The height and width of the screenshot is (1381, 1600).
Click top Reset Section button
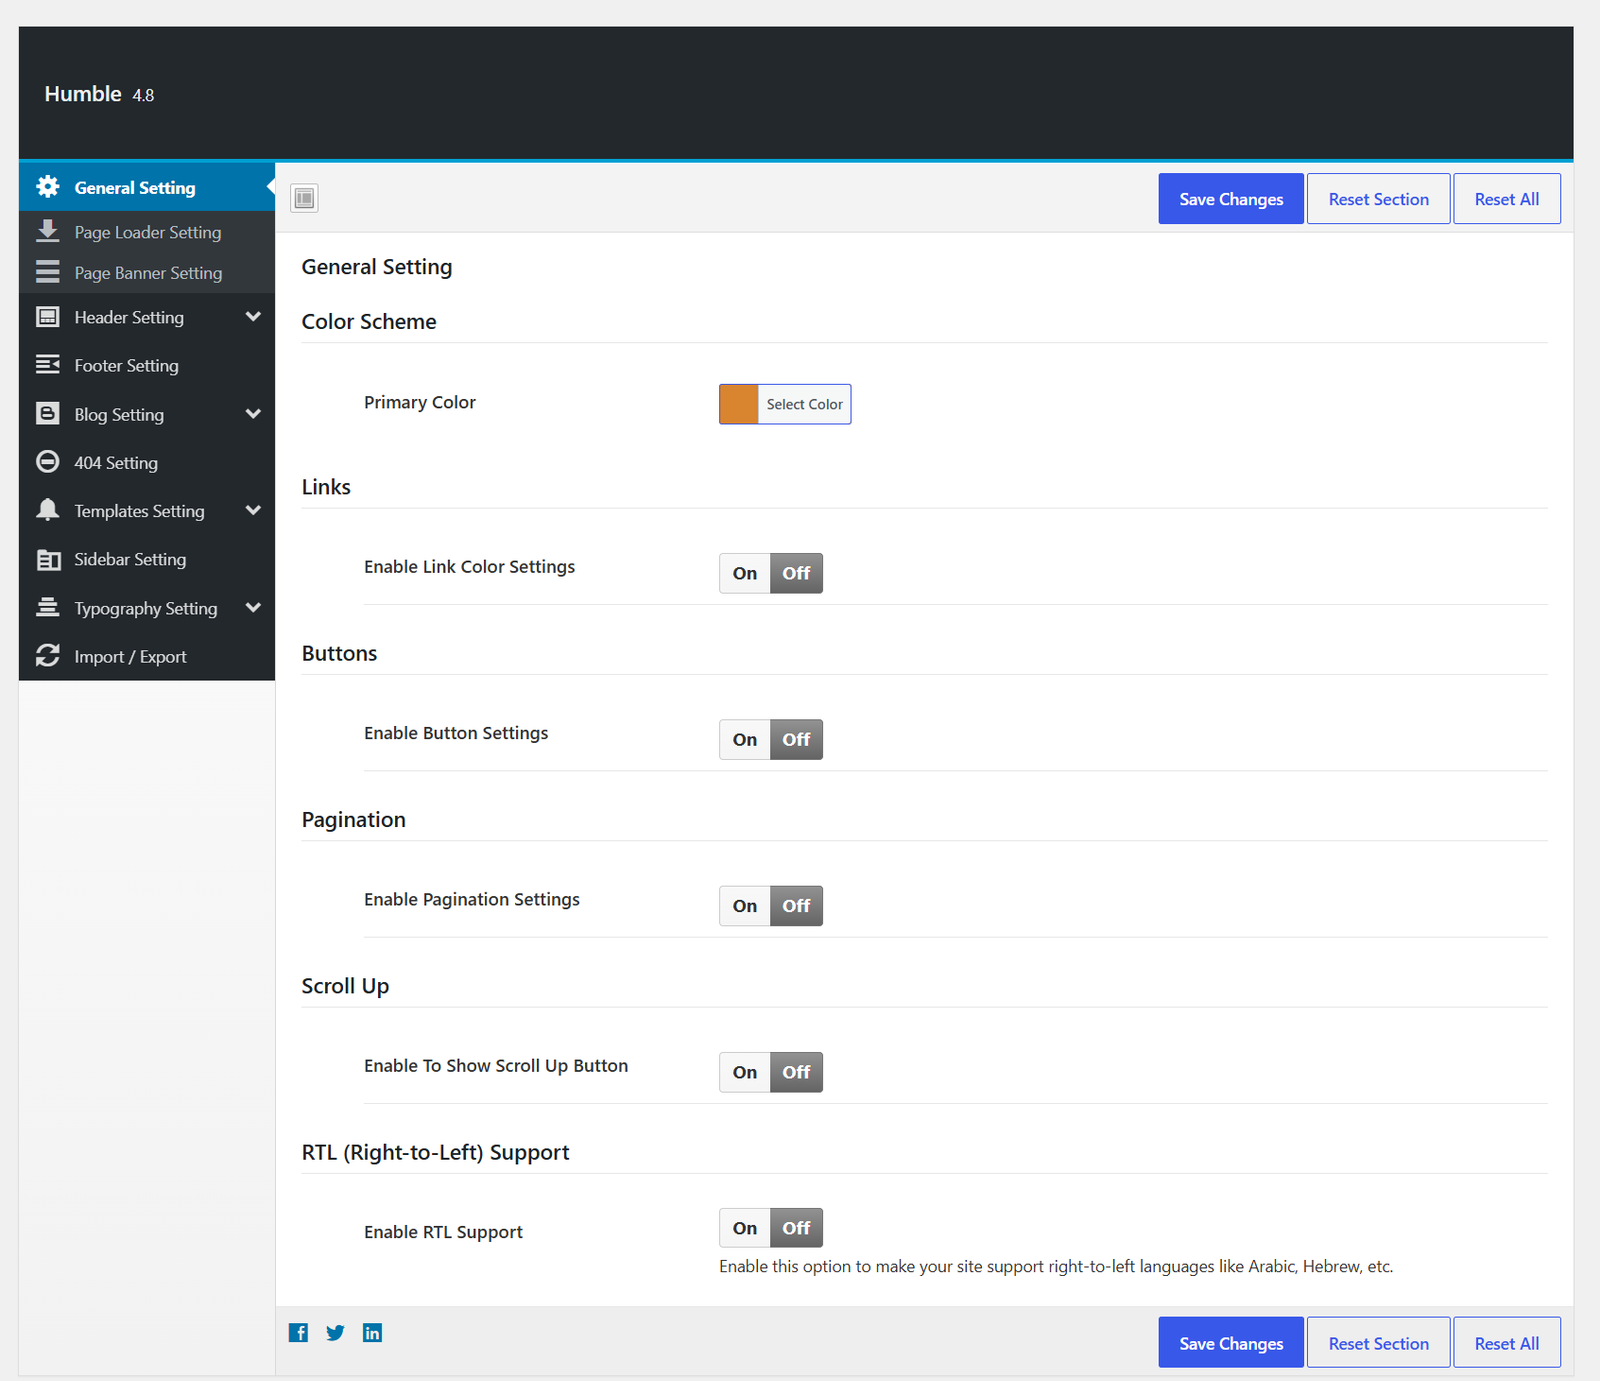pyautogui.click(x=1378, y=198)
